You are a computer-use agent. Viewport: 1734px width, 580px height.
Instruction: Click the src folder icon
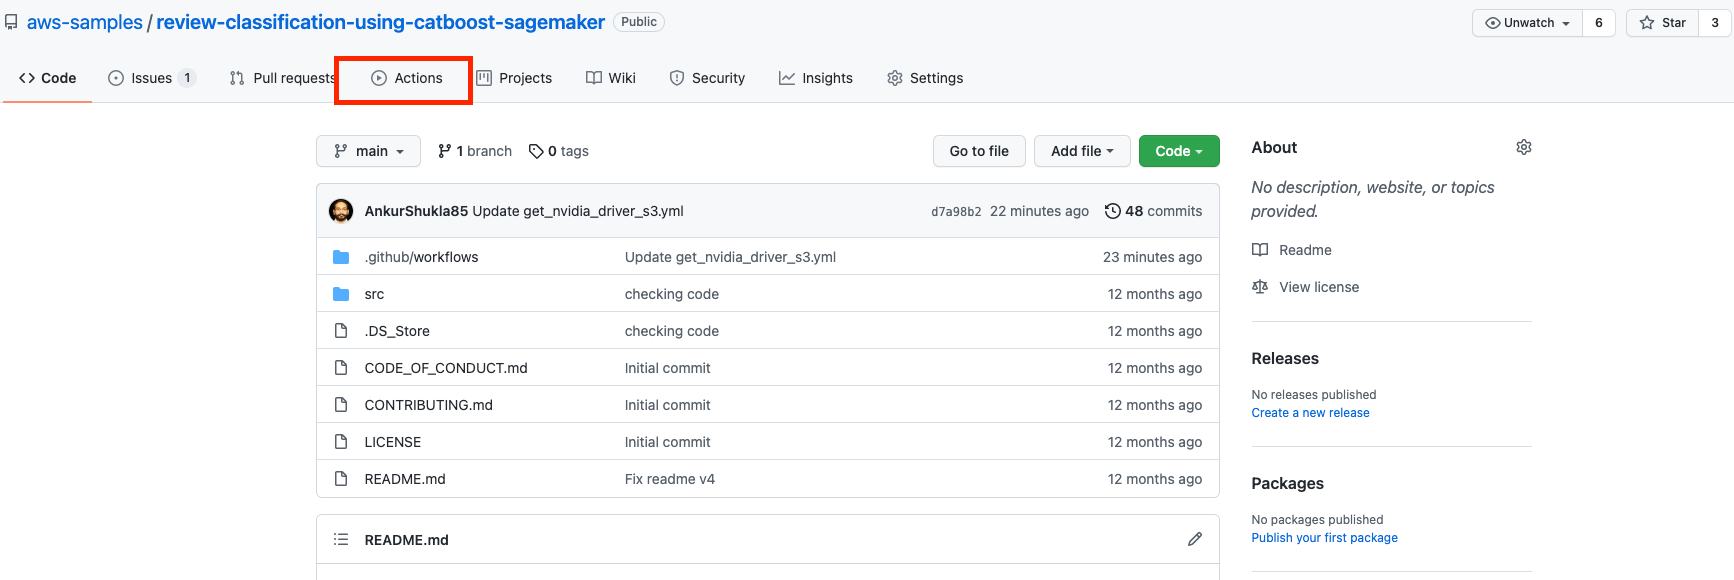pos(341,294)
